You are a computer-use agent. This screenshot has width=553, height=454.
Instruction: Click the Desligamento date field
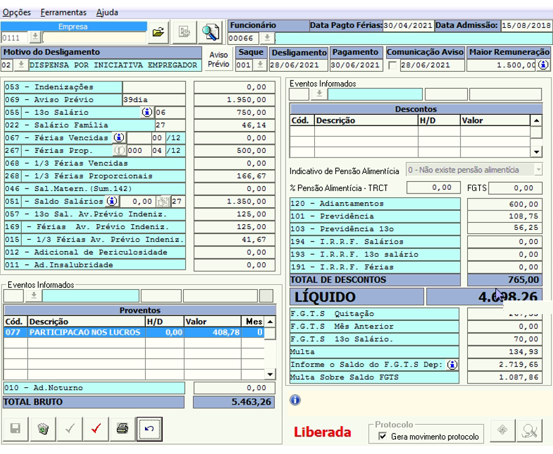tap(299, 65)
